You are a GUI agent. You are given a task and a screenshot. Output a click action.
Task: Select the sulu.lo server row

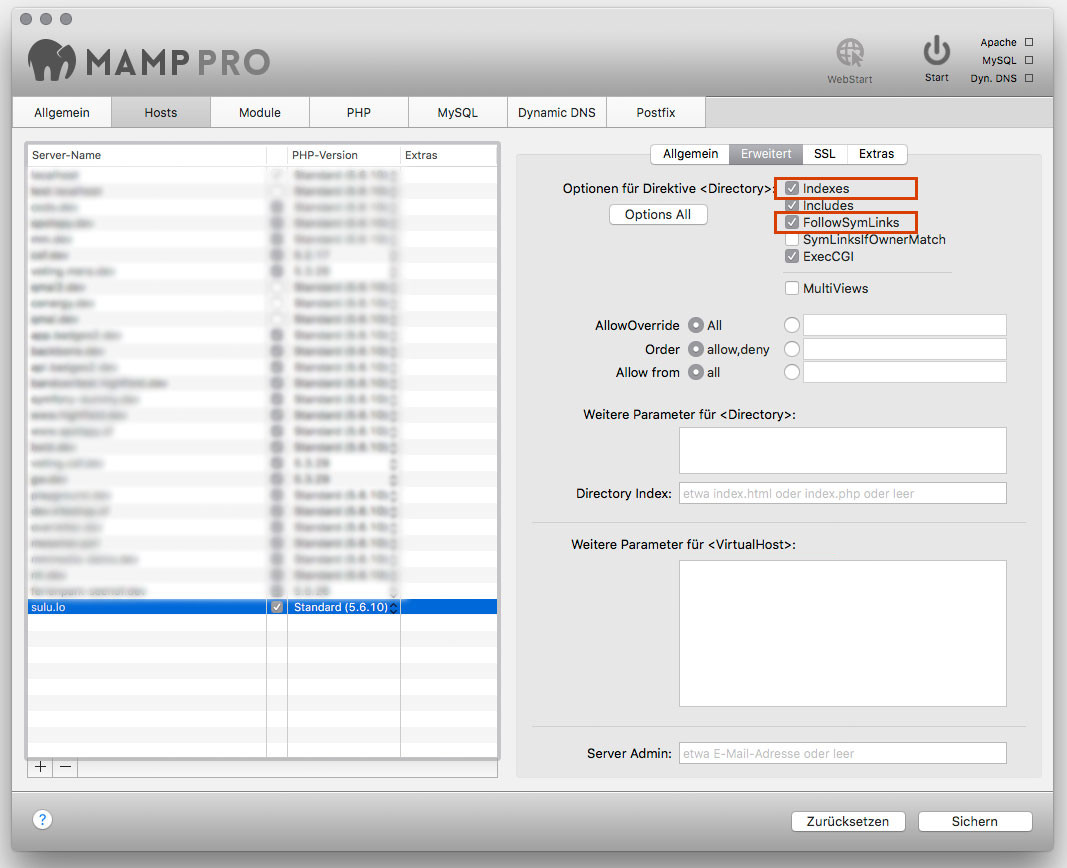pyautogui.click(x=263, y=607)
